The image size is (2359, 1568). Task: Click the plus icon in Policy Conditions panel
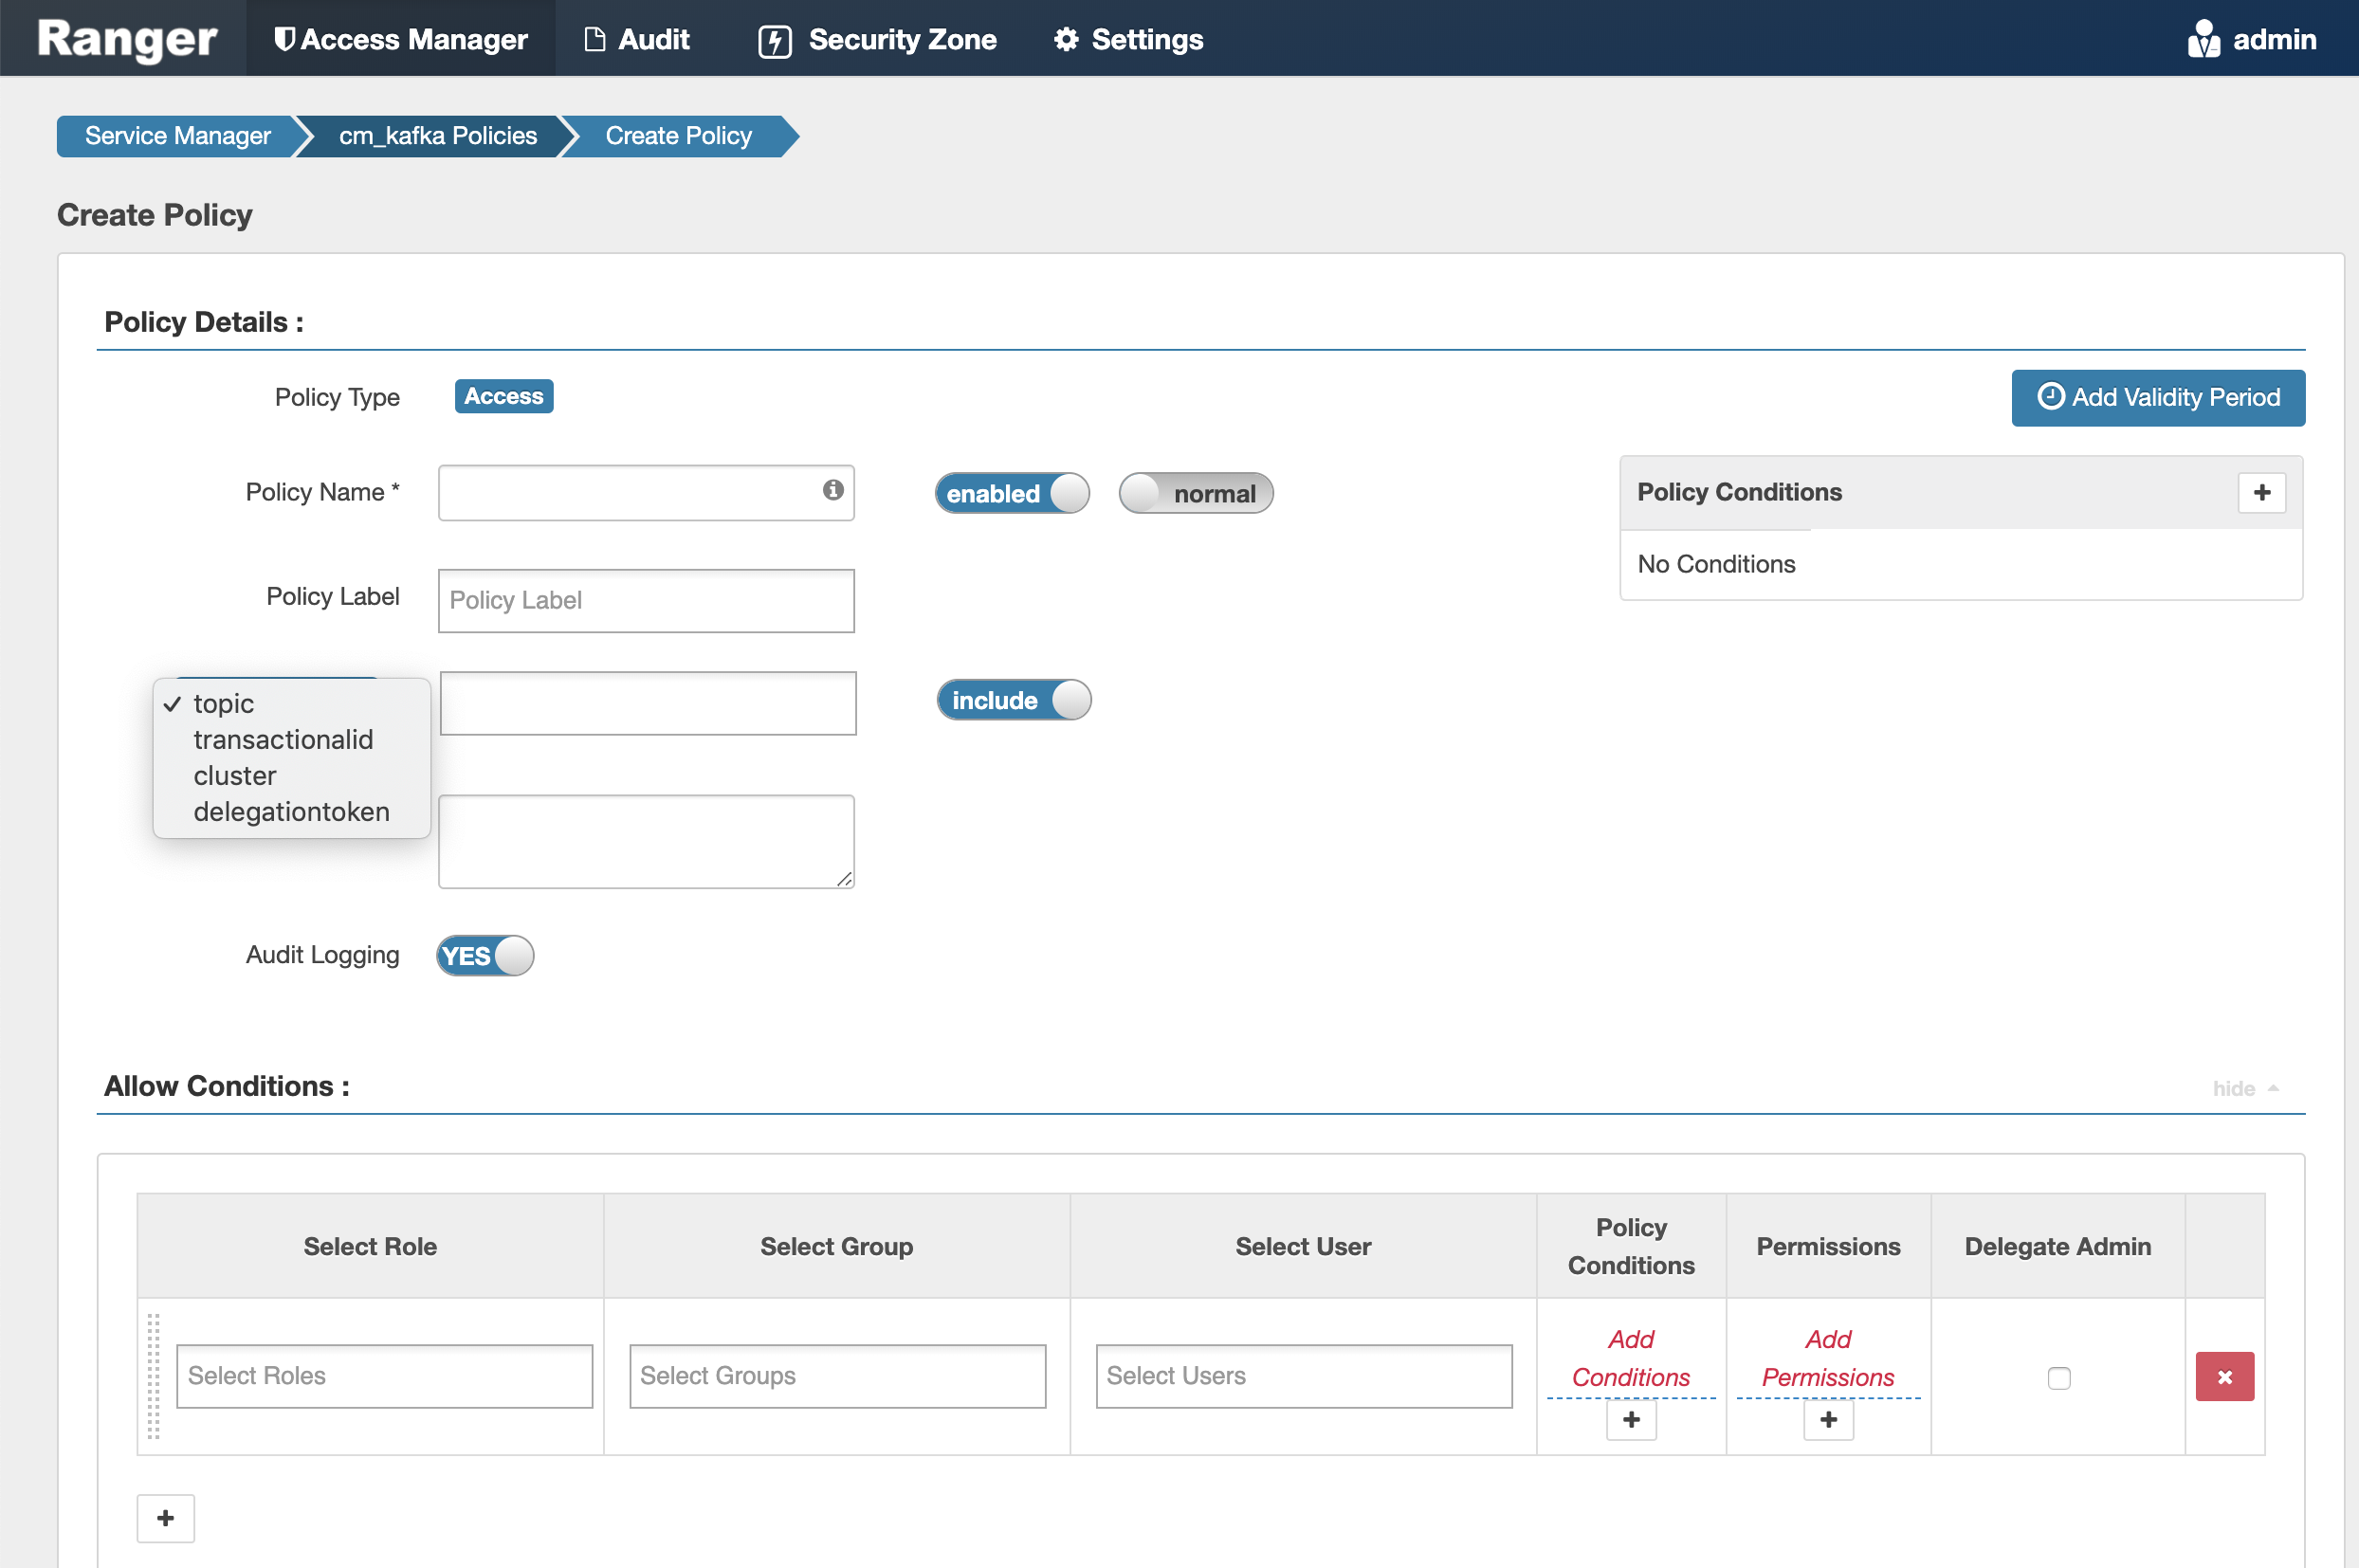[2262, 492]
